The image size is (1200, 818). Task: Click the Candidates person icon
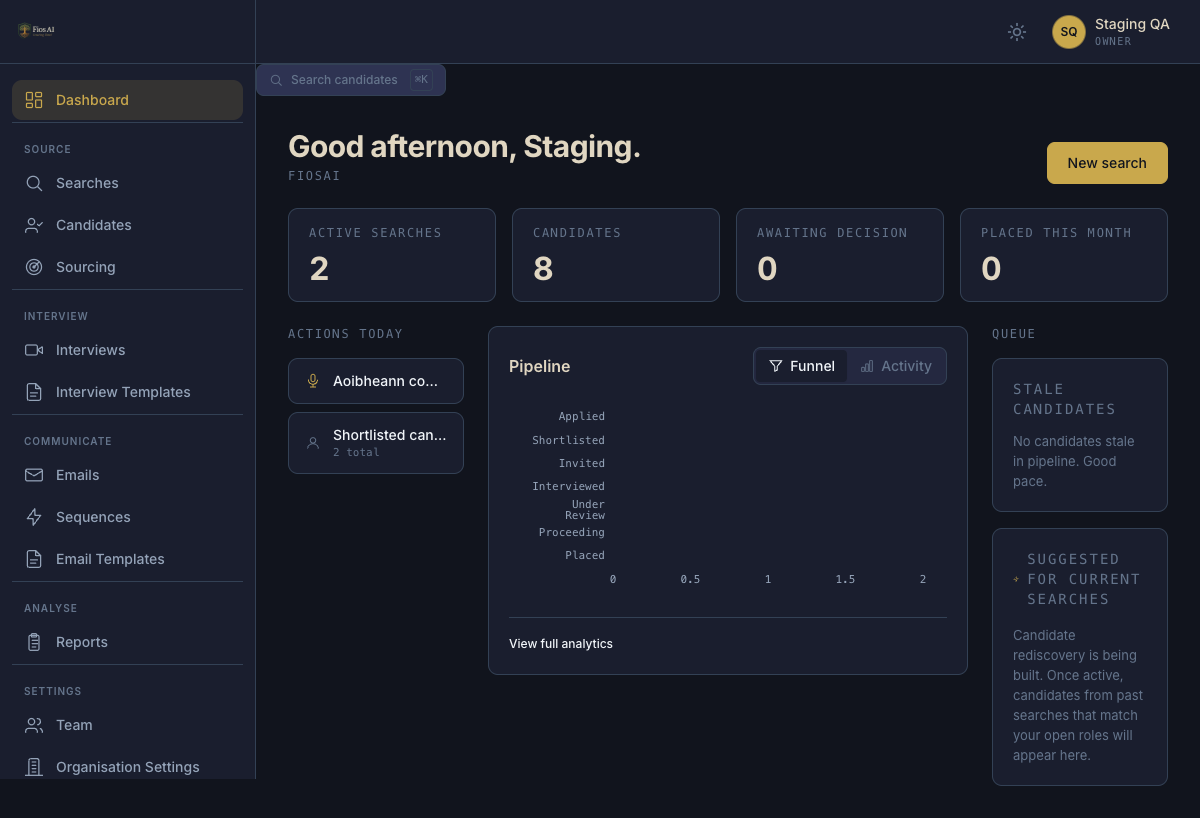(x=34, y=225)
